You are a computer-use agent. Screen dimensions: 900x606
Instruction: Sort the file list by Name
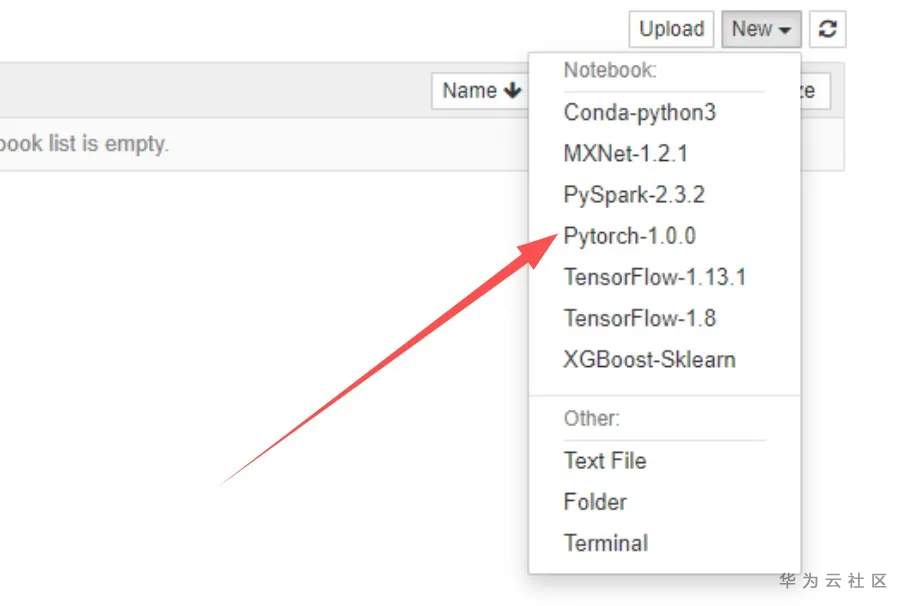click(482, 91)
